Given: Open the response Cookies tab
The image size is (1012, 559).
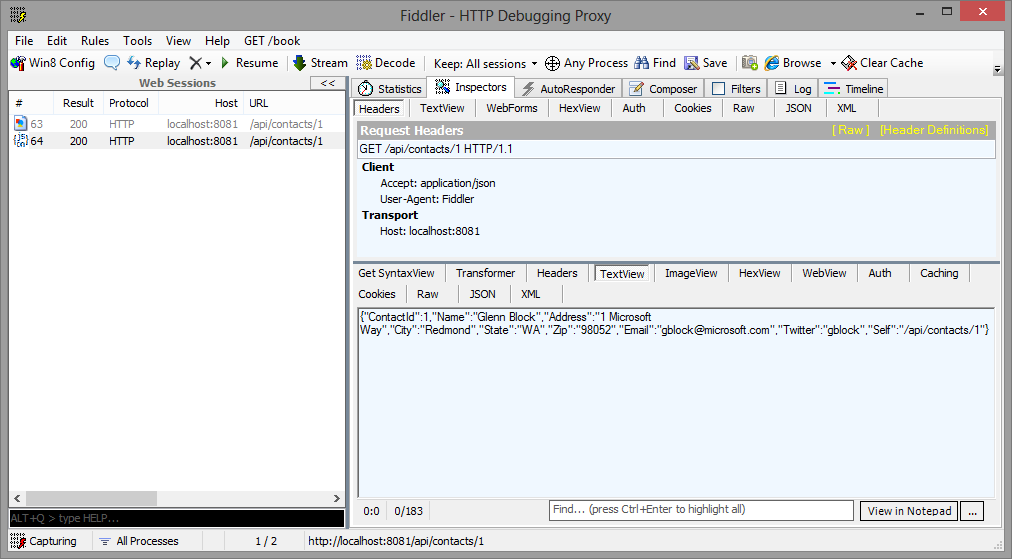Looking at the screenshot, I should click(377, 294).
